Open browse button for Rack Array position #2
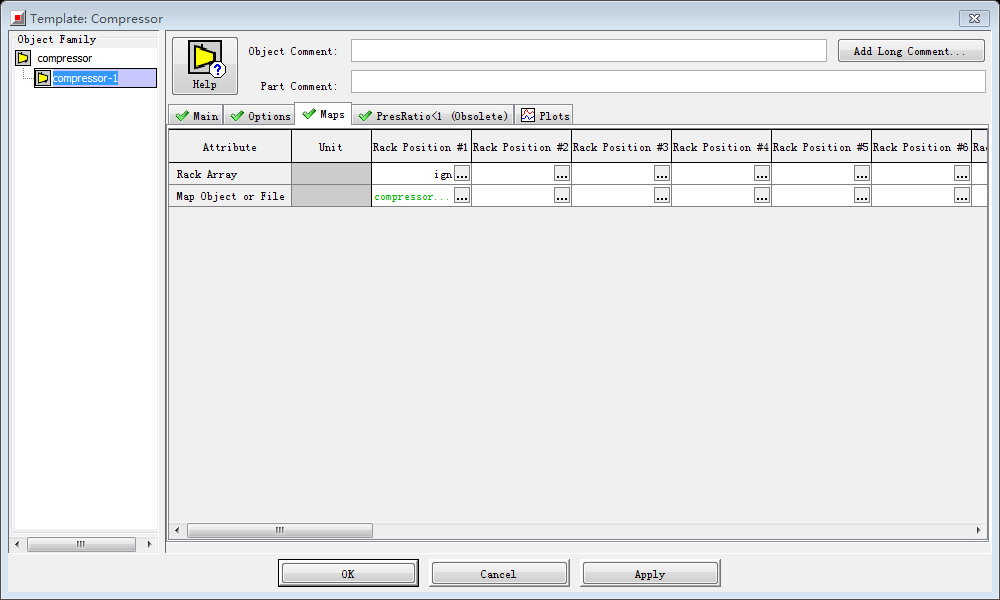The width and height of the screenshot is (1000, 600). [x=561, y=174]
